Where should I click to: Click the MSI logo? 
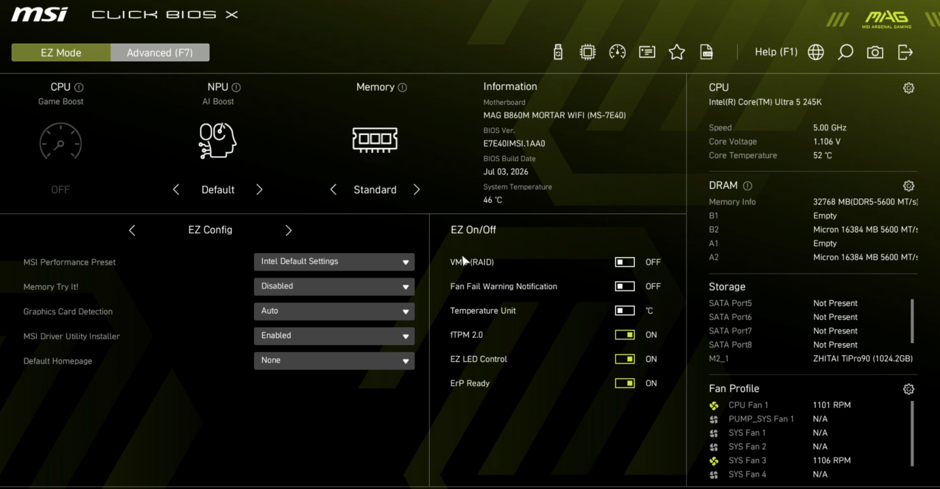click(x=40, y=14)
